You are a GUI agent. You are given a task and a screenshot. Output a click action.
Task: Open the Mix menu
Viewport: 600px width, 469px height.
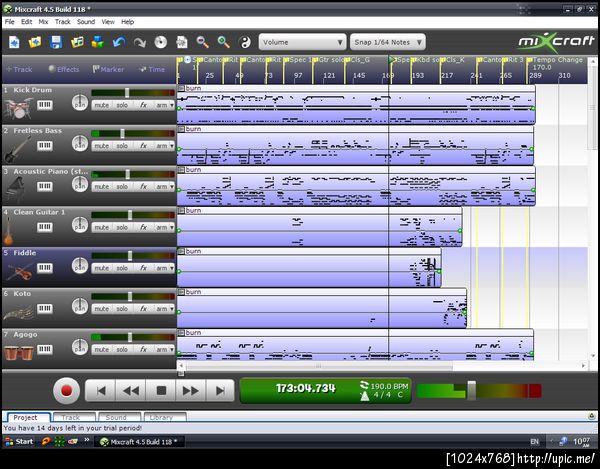click(x=43, y=22)
